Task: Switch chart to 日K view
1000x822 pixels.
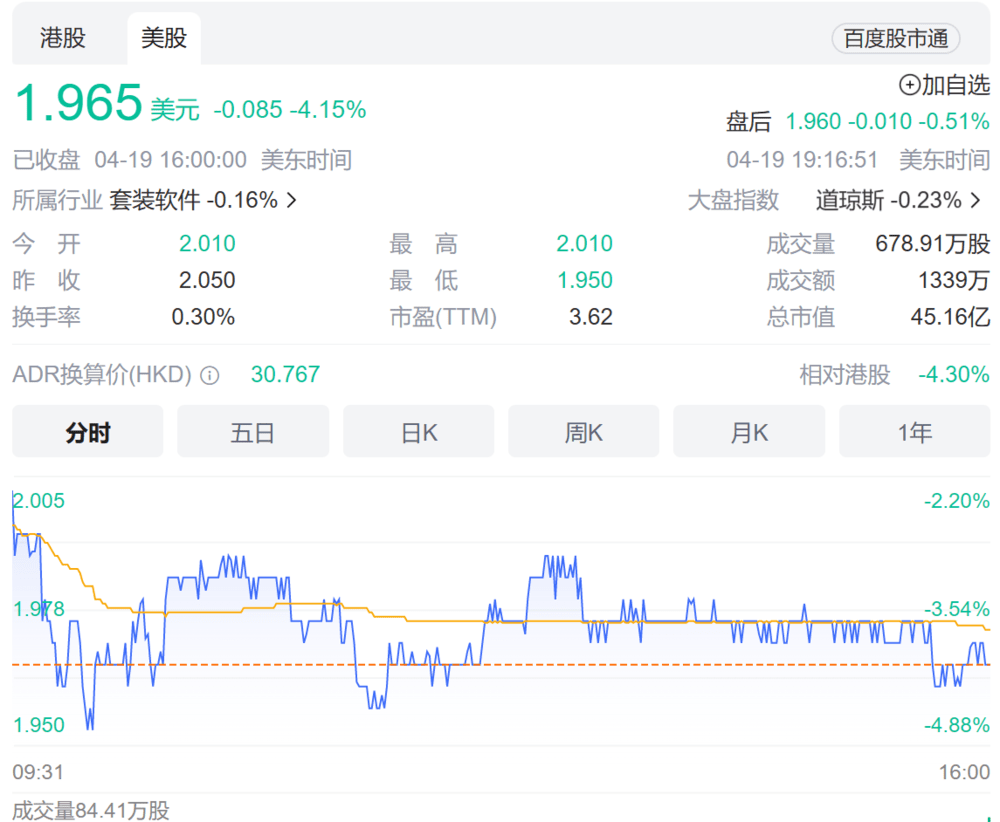Action: pos(418,432)
